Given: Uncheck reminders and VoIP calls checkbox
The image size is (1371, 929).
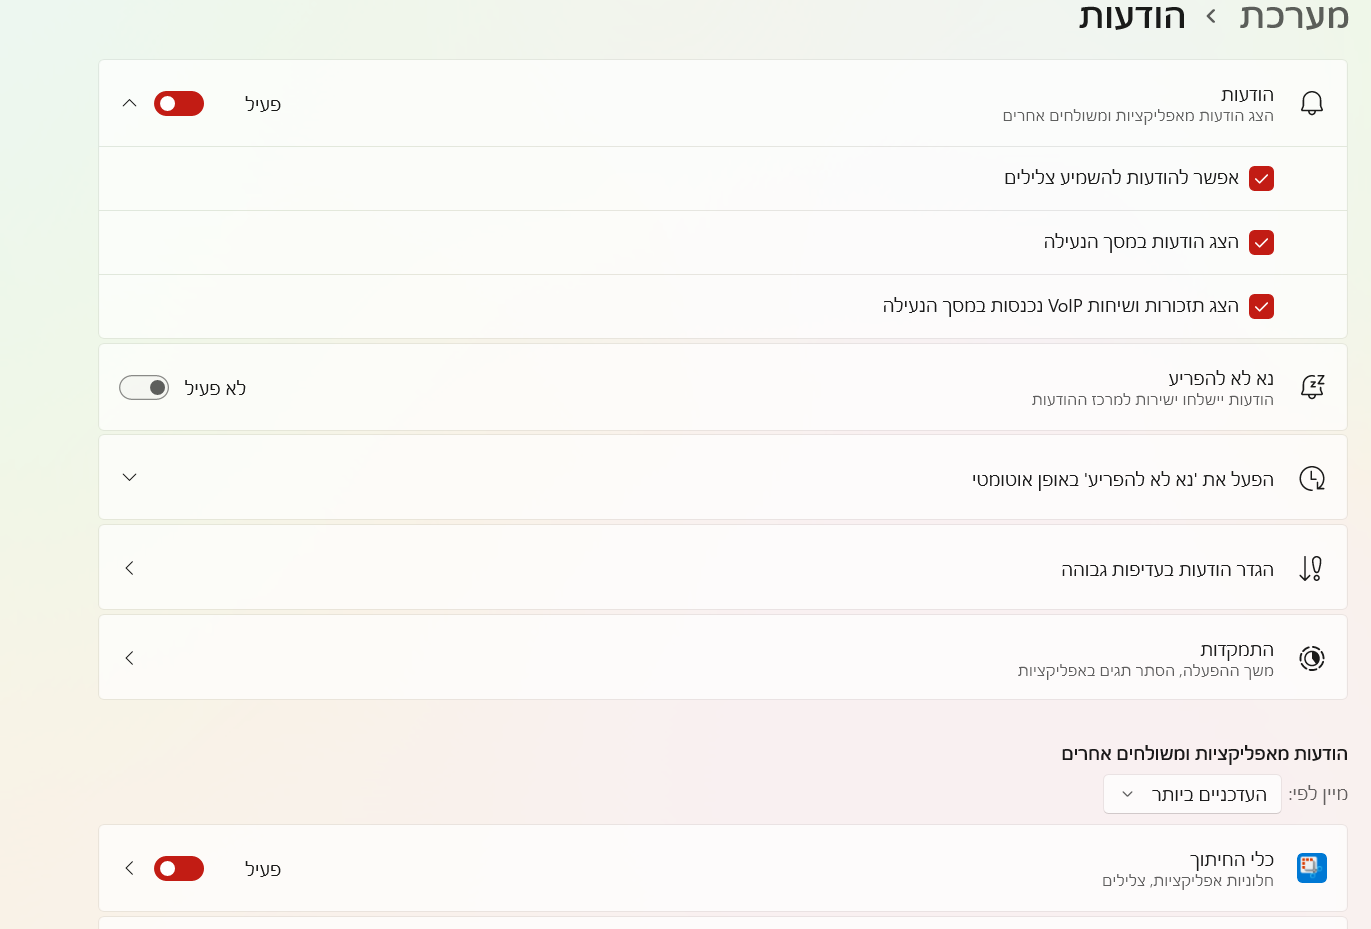Looking at the screenshot, I should [x=1261, y=307].
